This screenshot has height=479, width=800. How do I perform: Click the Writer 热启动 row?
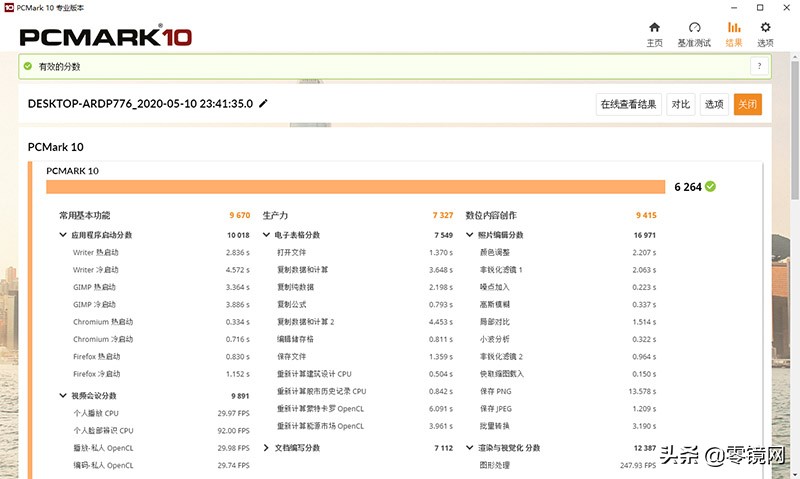(x=161, y=253)
